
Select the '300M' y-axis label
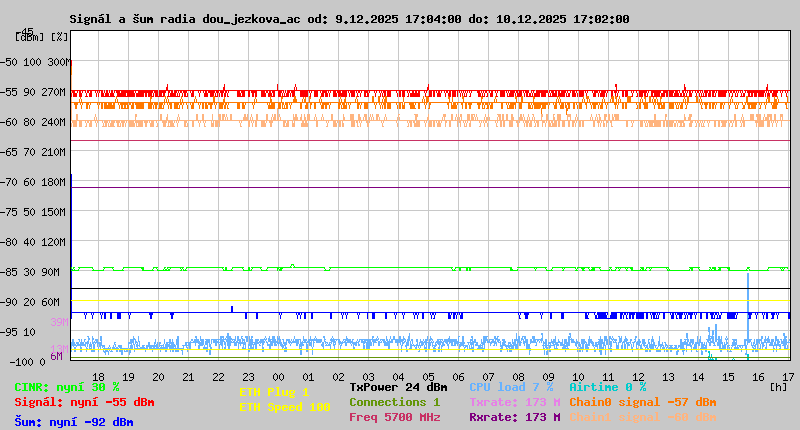pyautogui.click(x=59, y=62)
